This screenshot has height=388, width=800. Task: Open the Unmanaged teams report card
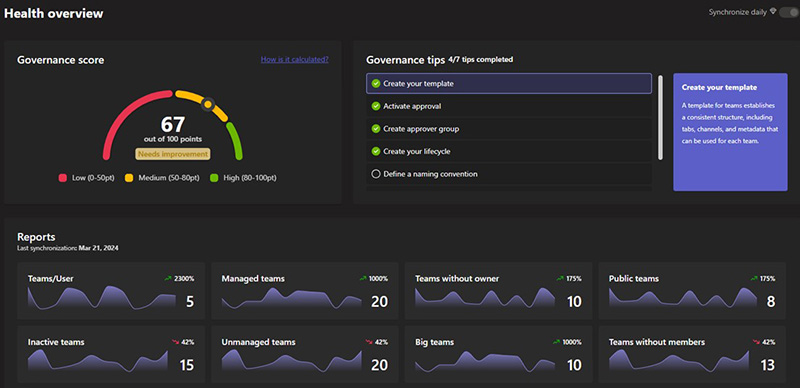tap(305, 354)
